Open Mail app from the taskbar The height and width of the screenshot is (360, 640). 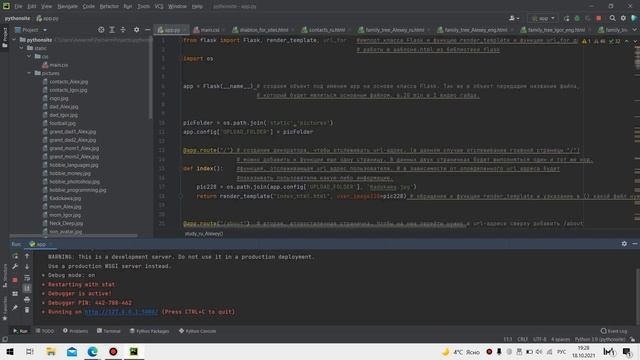coord(72,351)
